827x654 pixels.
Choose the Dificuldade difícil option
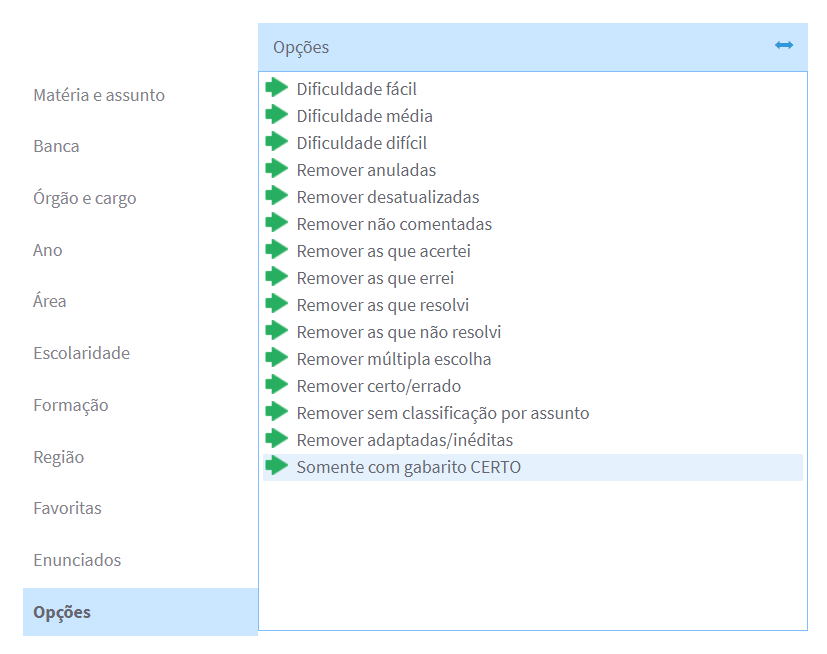[361, 143]
